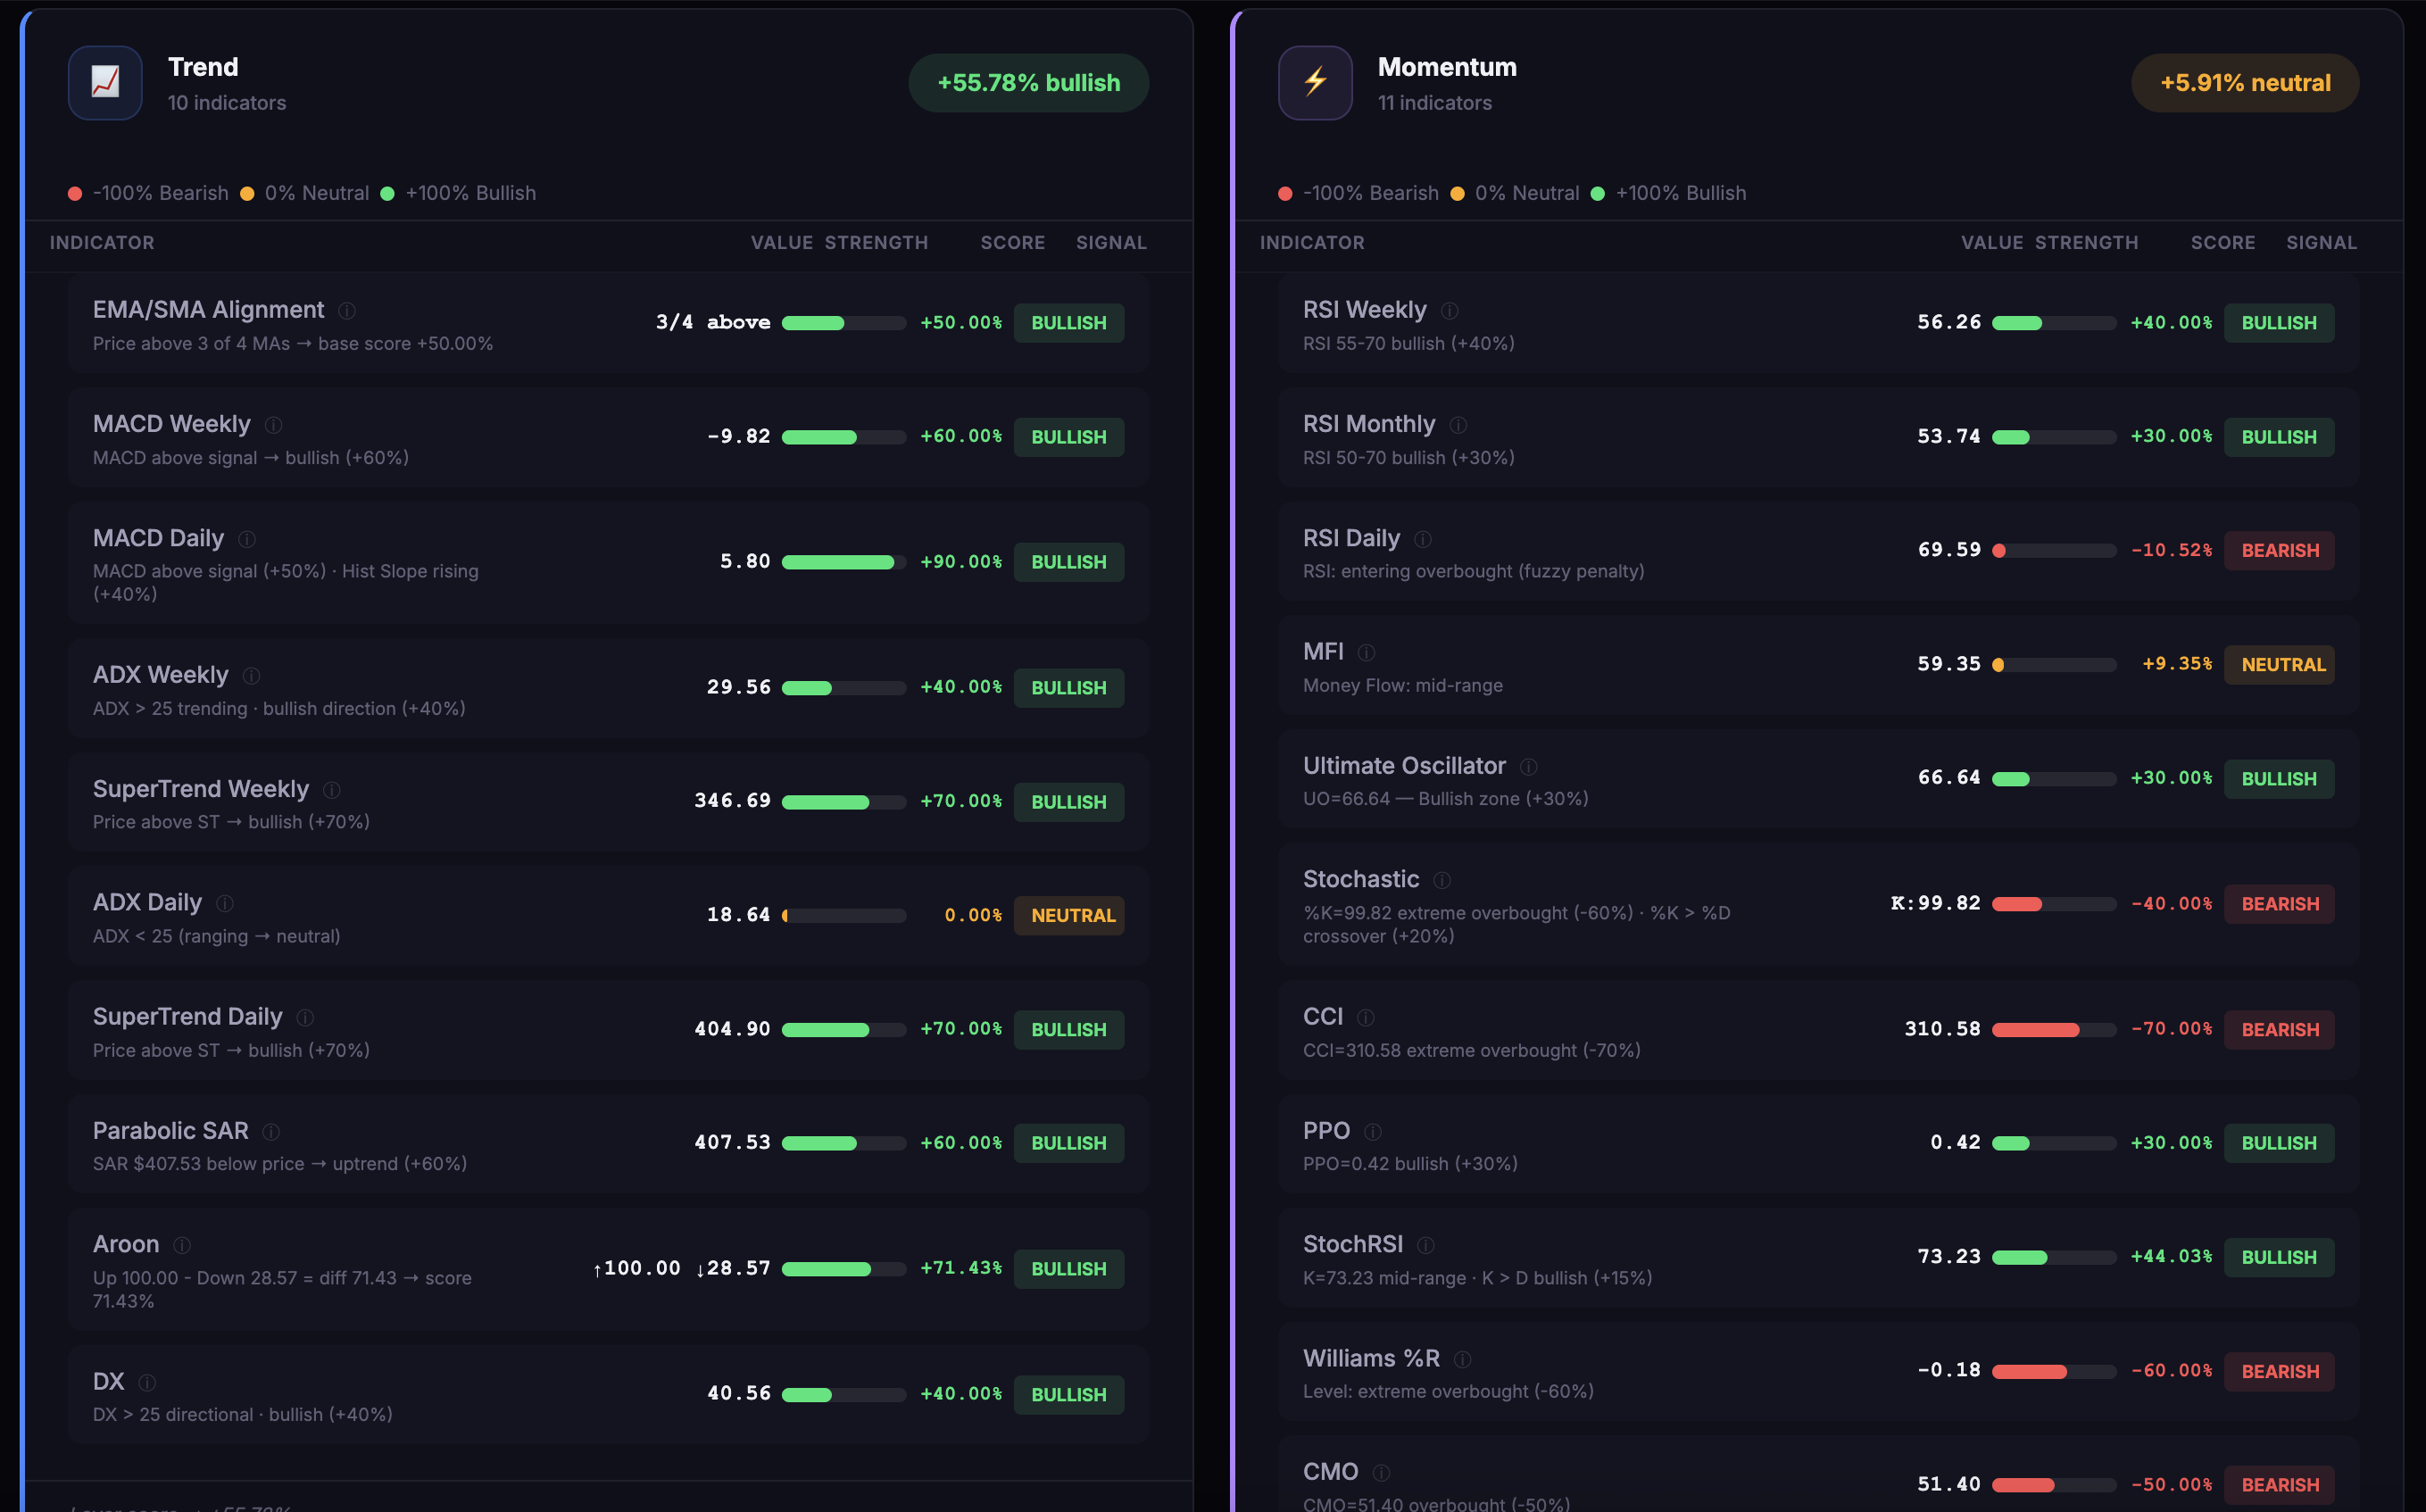Click BEARISH badge on Williams %R row
Image resolution: width=2426 pixels, height=1512 pixels.
[2279, 1371]
